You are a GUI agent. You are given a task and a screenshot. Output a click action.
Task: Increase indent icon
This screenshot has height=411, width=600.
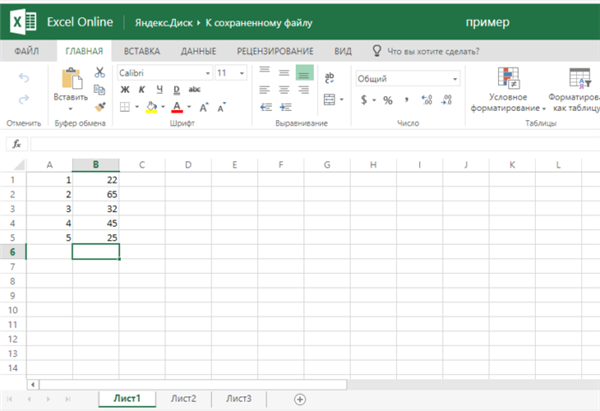tap(285, 107)
